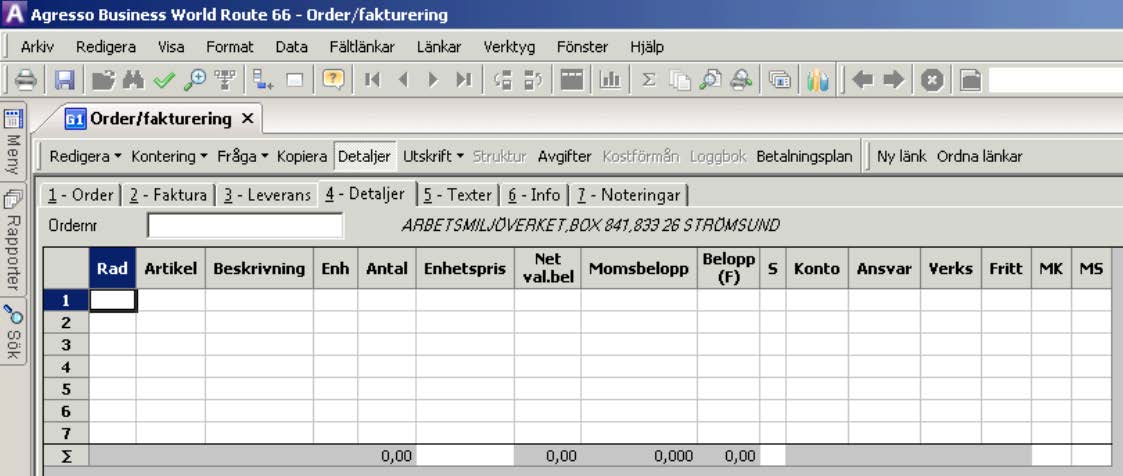Switch to the 7 - Noteringar tab
This screenshot has width=1123, height=476.
pos(628,195)
